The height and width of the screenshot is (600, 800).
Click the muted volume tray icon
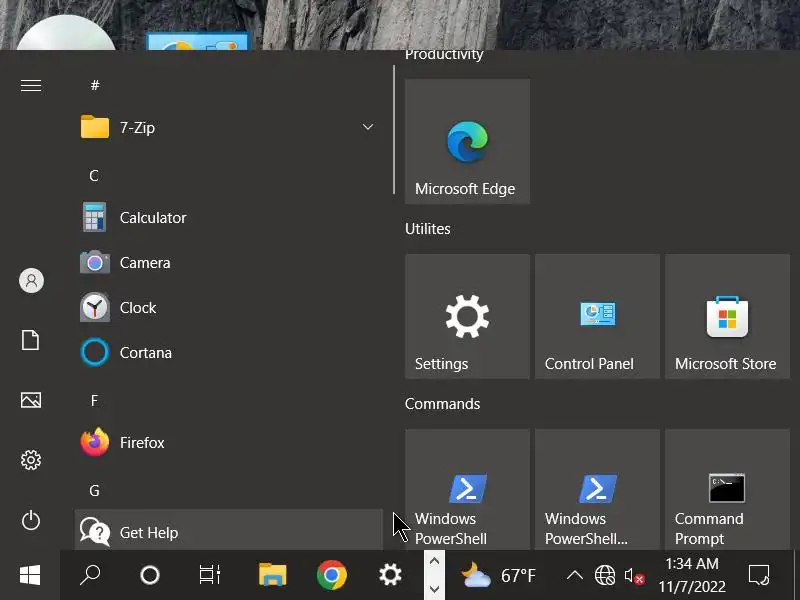click(634, 576)
